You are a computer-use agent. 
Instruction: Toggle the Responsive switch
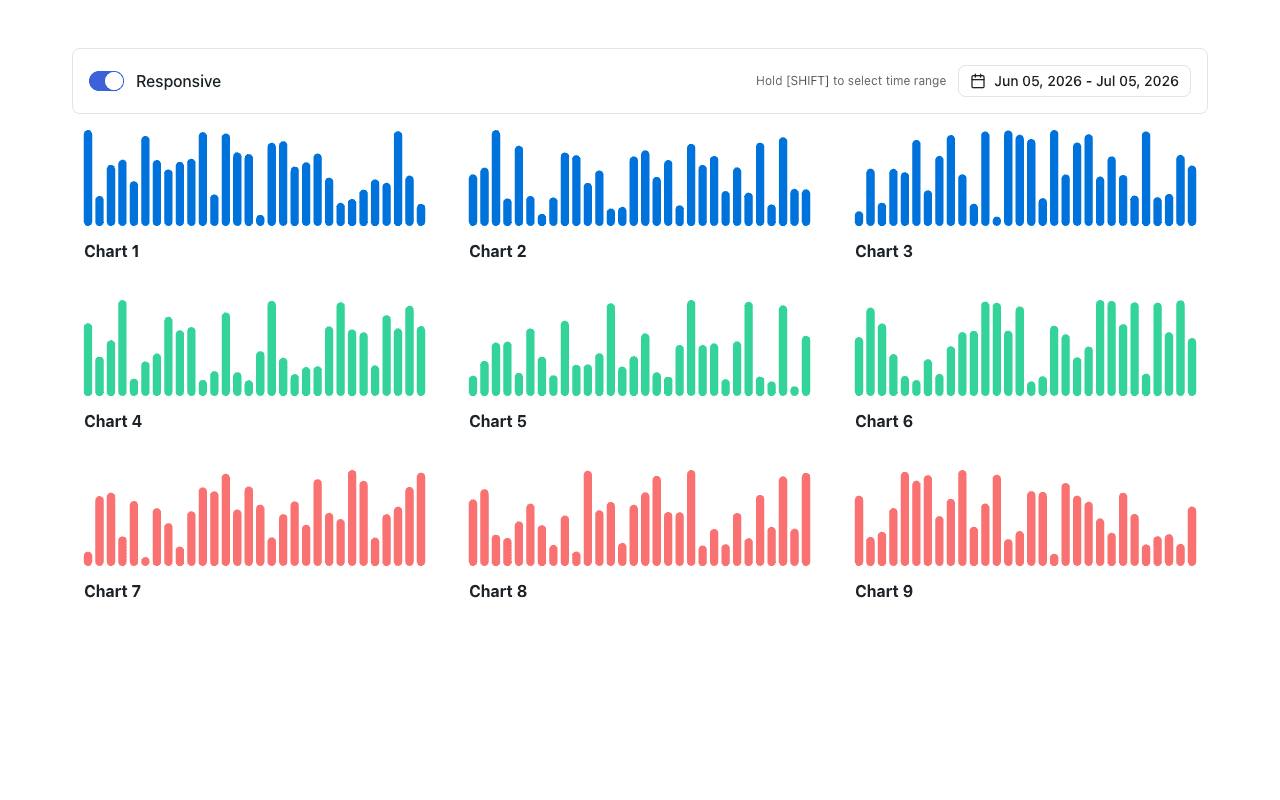click(x=106, y=81)
